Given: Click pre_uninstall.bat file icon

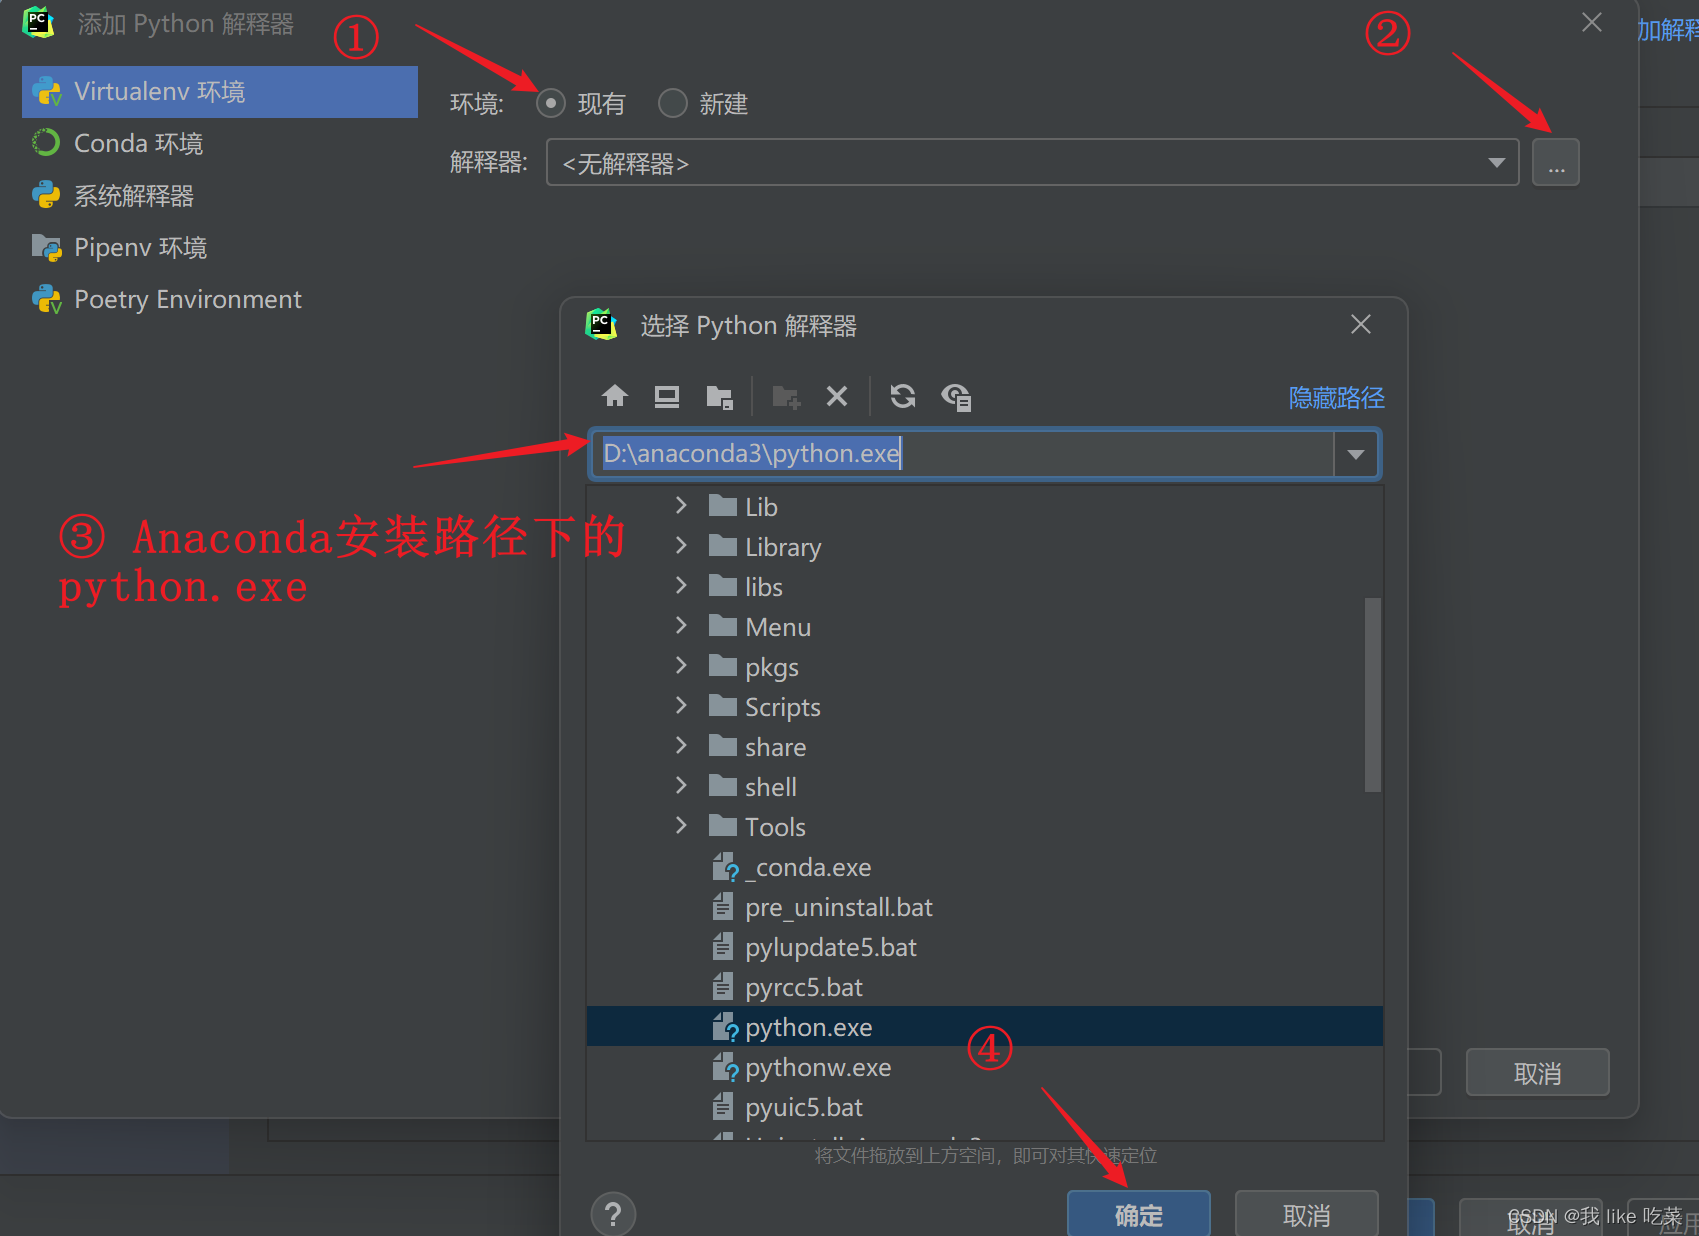Looking at the screenshot, I should pyautogui.click(x=723, y=906).
